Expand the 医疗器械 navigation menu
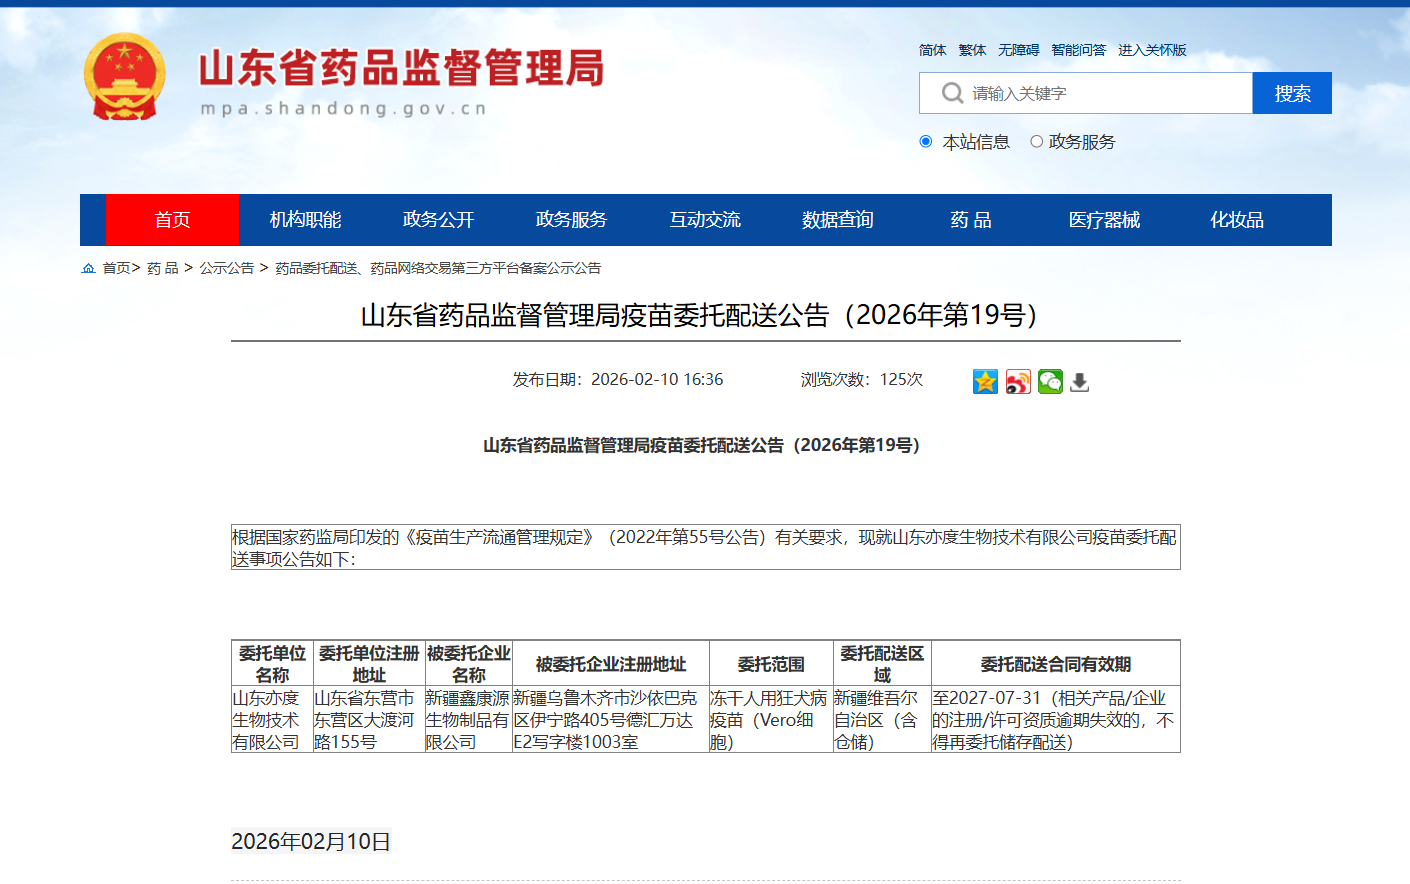This screenshot has height=884, width=1410. 1106,220
